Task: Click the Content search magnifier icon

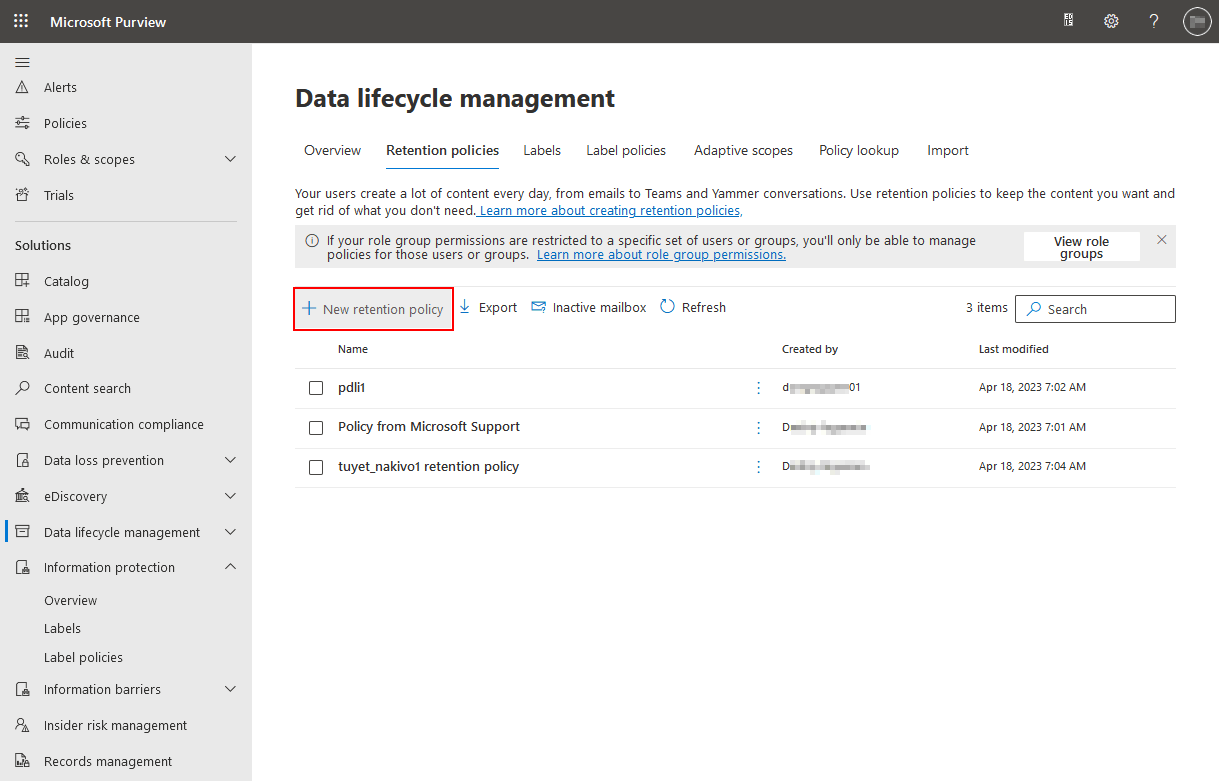Action: [22, 388]
